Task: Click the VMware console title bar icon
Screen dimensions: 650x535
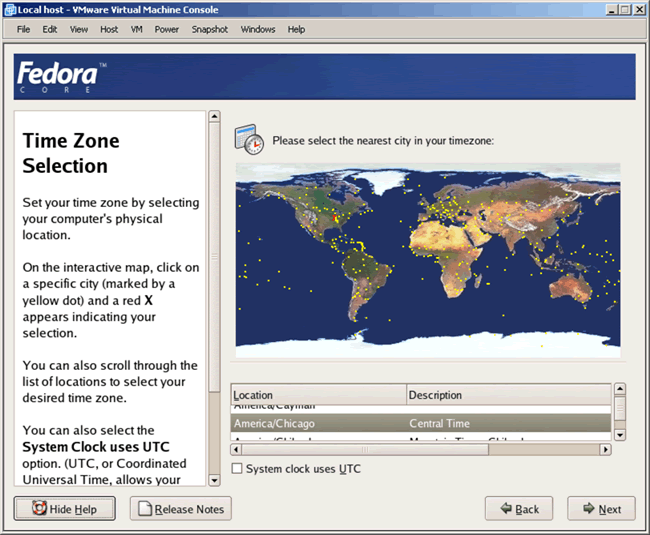Action: coord(9,9)
